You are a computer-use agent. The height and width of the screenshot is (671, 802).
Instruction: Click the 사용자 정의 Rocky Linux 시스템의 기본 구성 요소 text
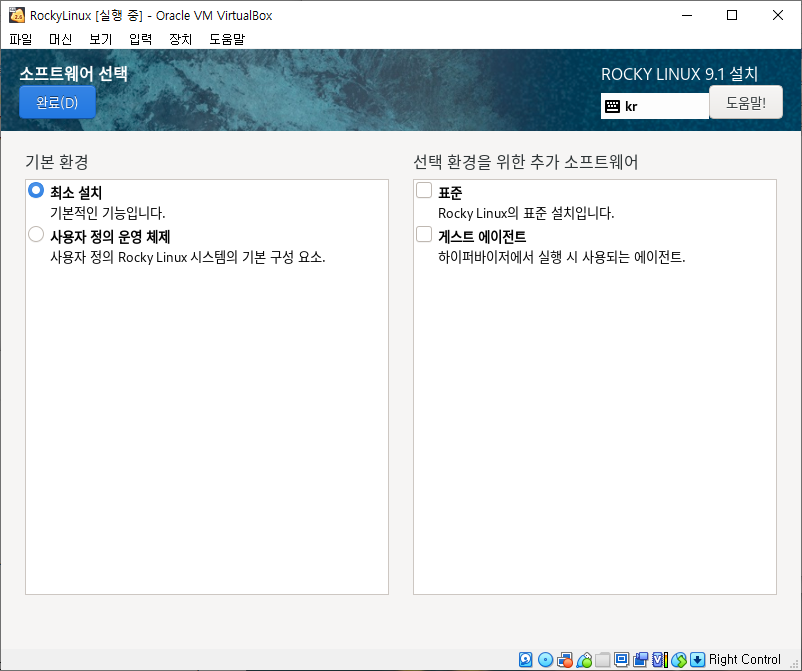tap(188, 257)
